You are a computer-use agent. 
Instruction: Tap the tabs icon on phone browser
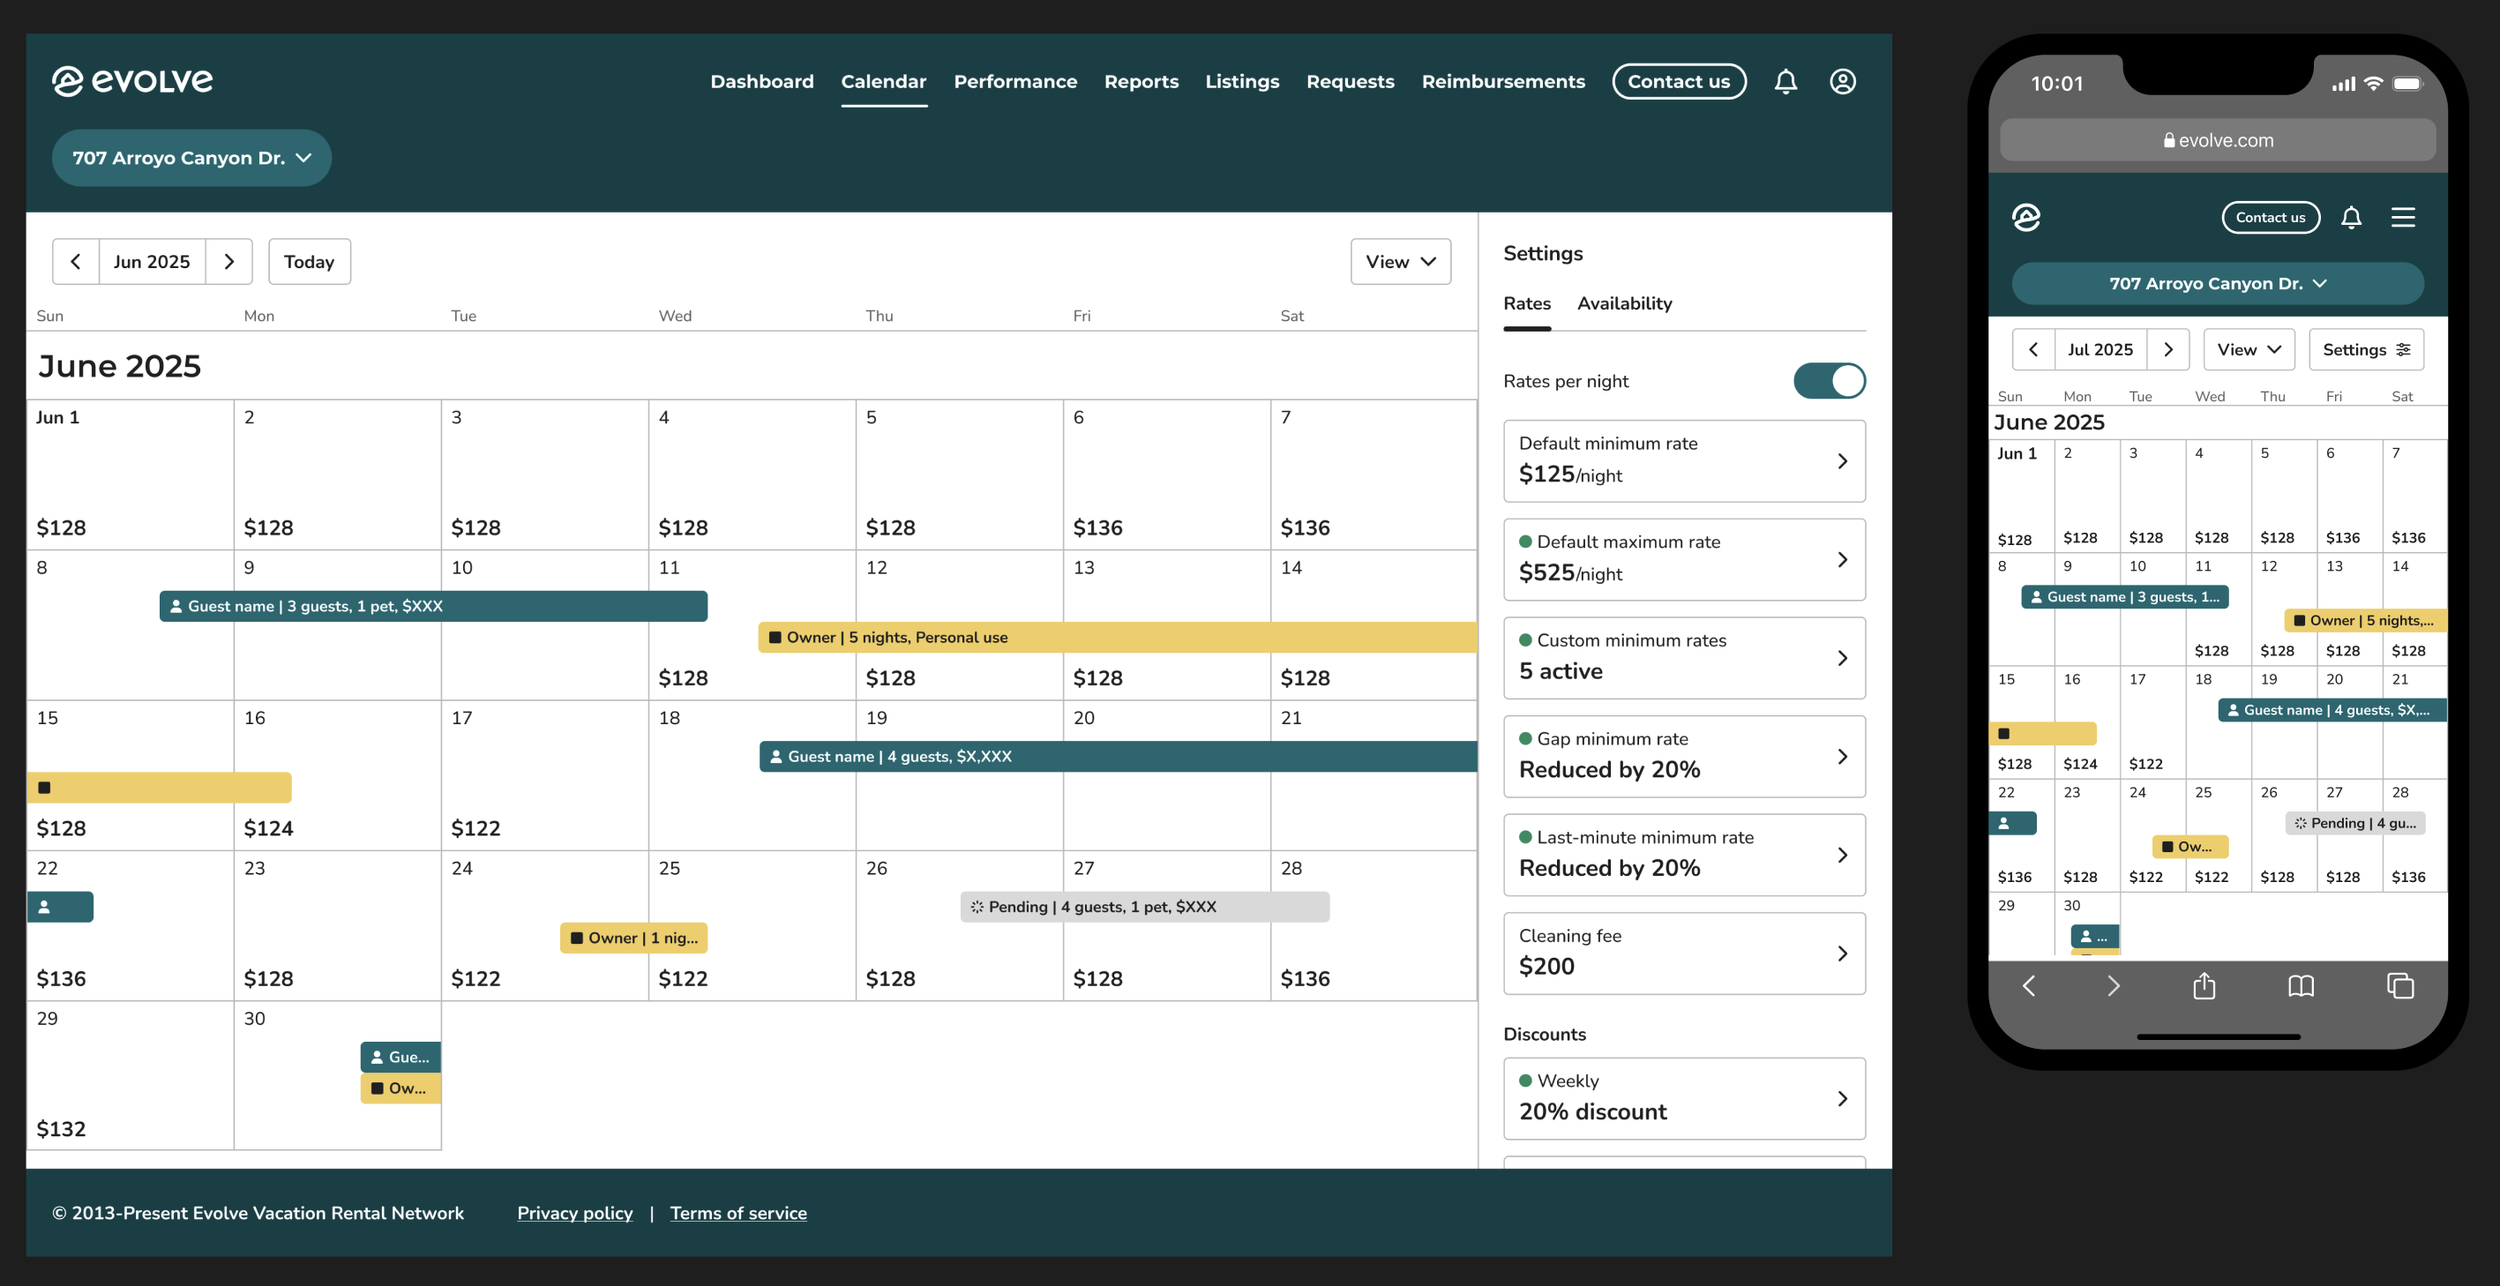tap(2400, 986)
